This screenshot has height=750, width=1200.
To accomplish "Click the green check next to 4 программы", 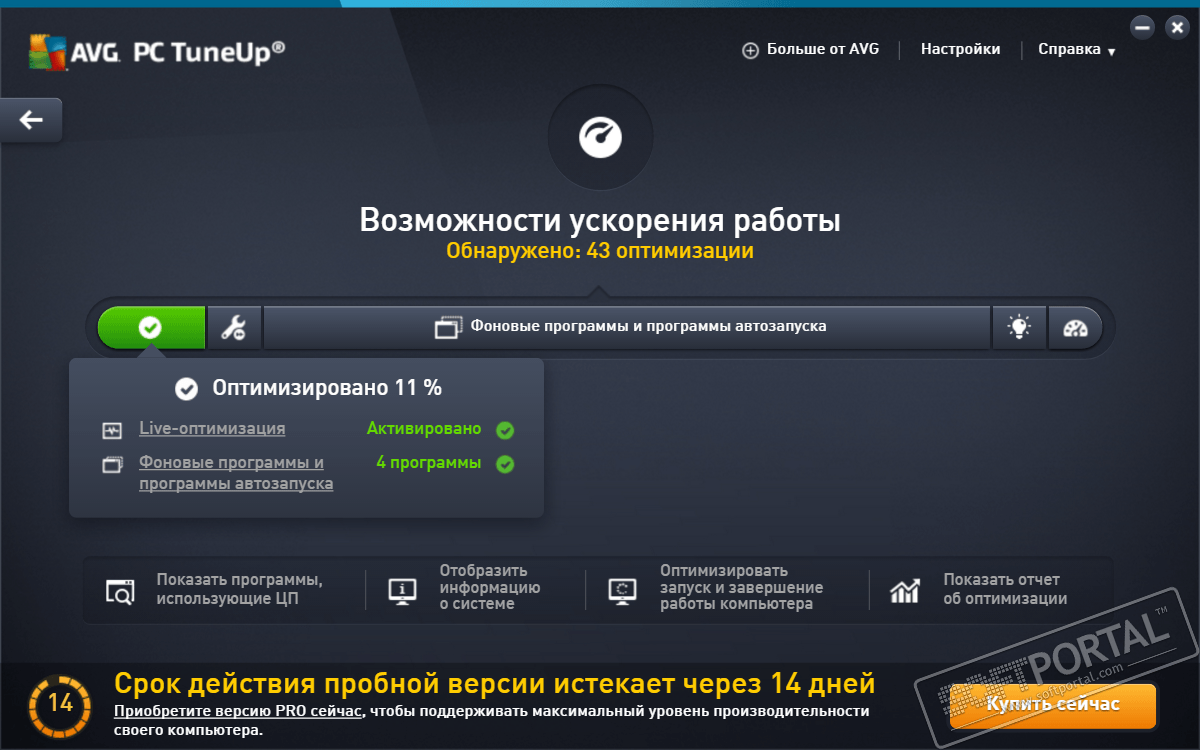I will coord(505,464).
